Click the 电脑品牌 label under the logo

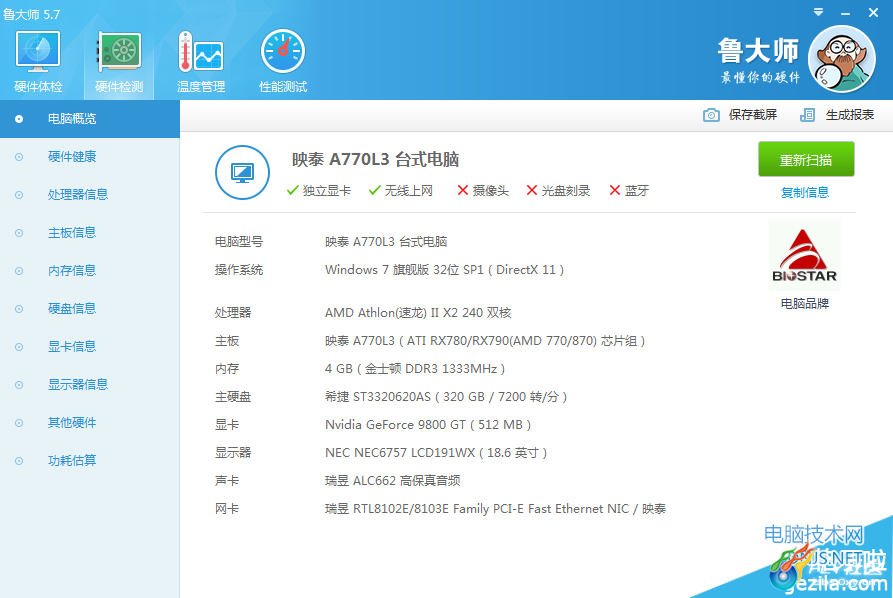805,304
